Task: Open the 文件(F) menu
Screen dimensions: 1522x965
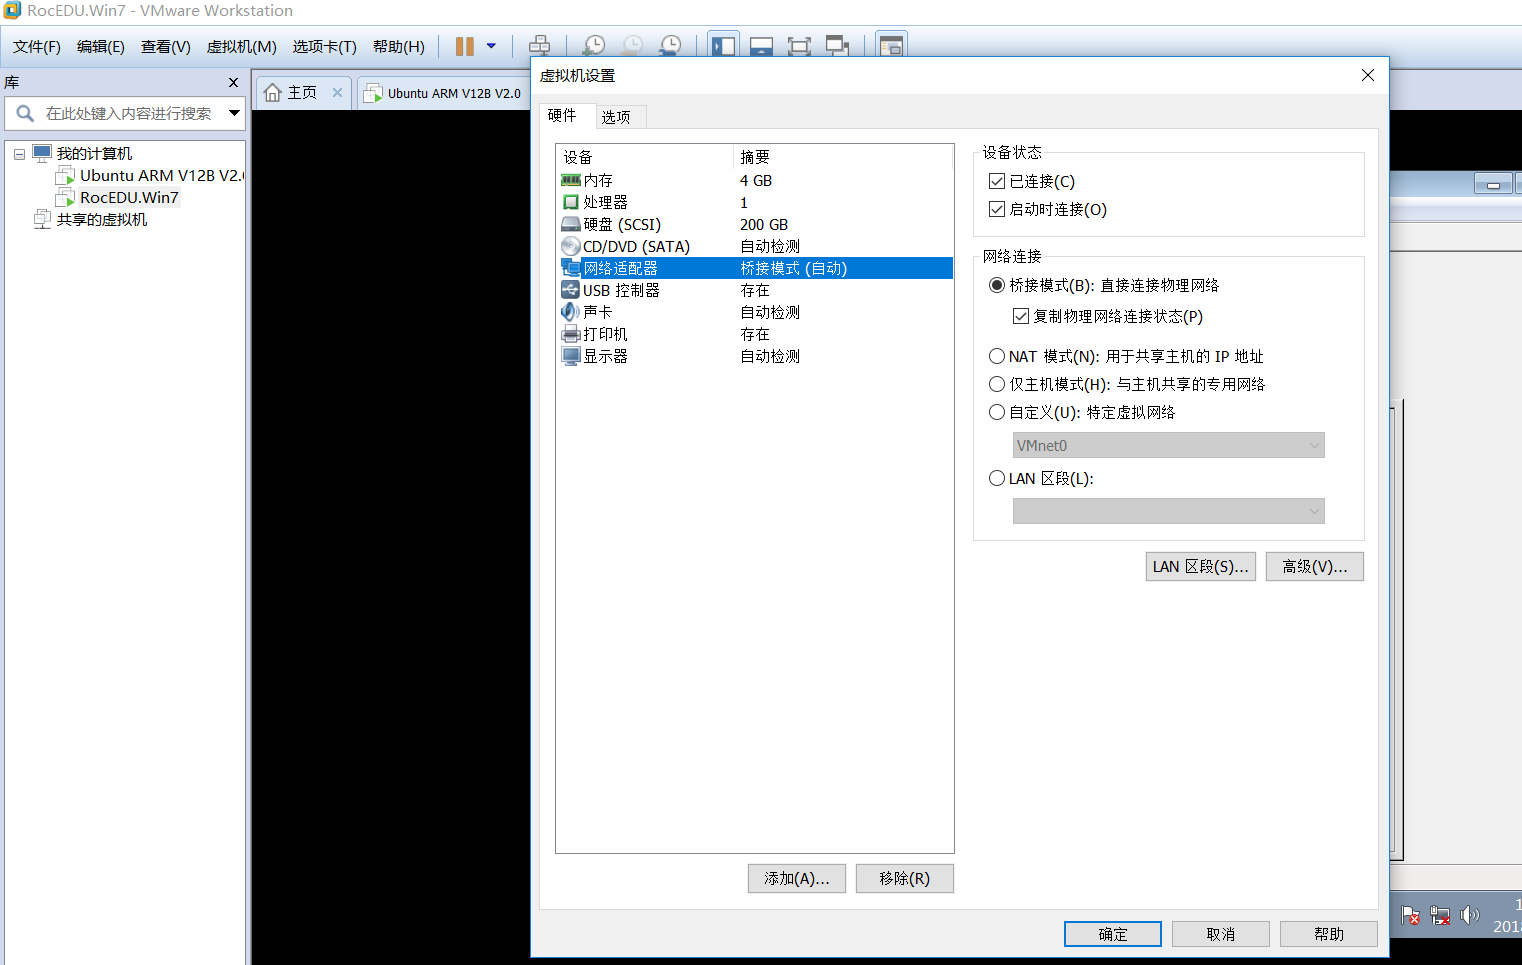Action: pyautogui.click(x=37, y=47)
